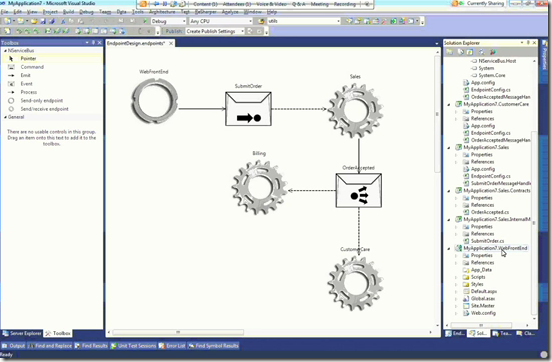The height and width of the screenshot is (362, 552).
Task: Click Show All Files in Solution Explorer
Action: 461,52
